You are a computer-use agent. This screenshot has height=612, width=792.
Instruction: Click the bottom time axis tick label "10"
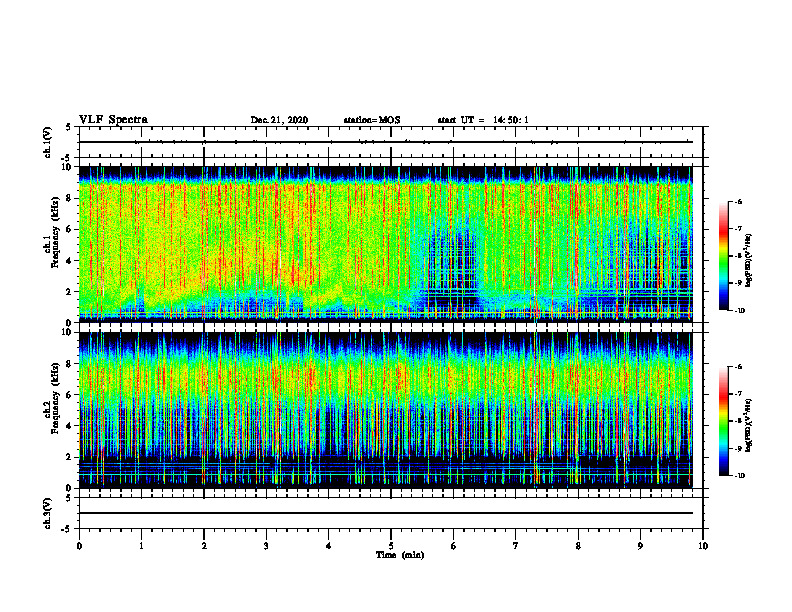[x=703, y=546]
